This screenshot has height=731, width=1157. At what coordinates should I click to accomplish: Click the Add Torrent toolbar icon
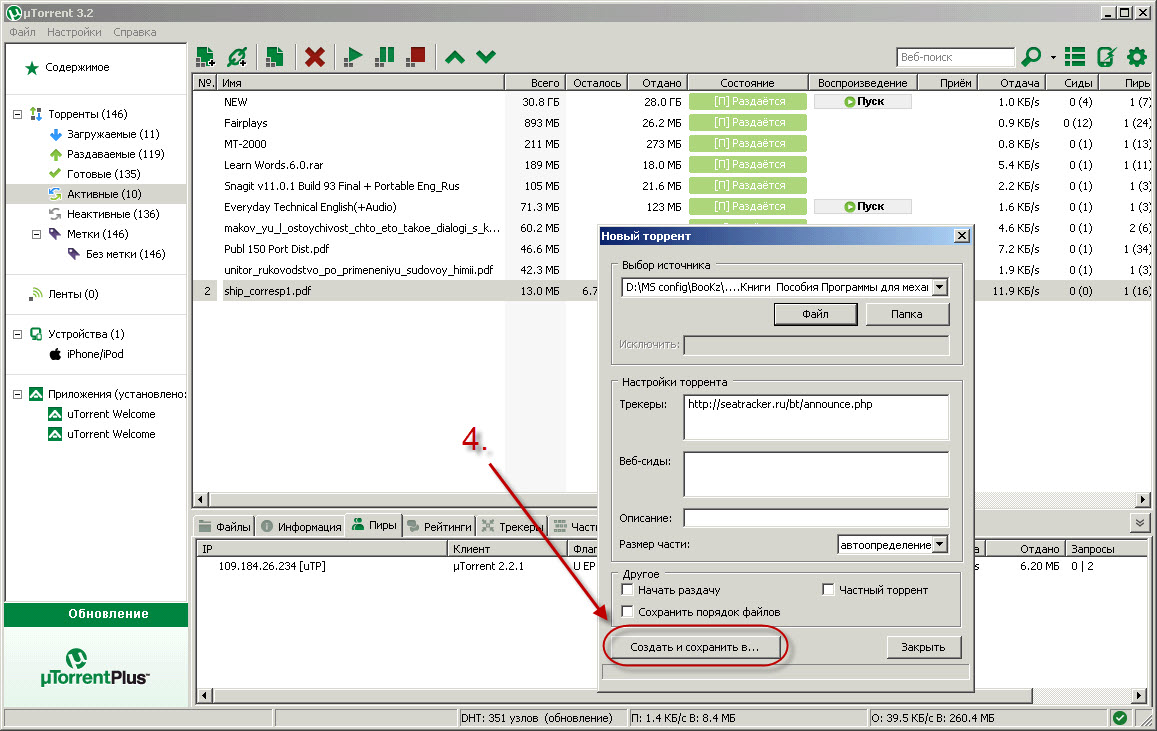[206, 57]
